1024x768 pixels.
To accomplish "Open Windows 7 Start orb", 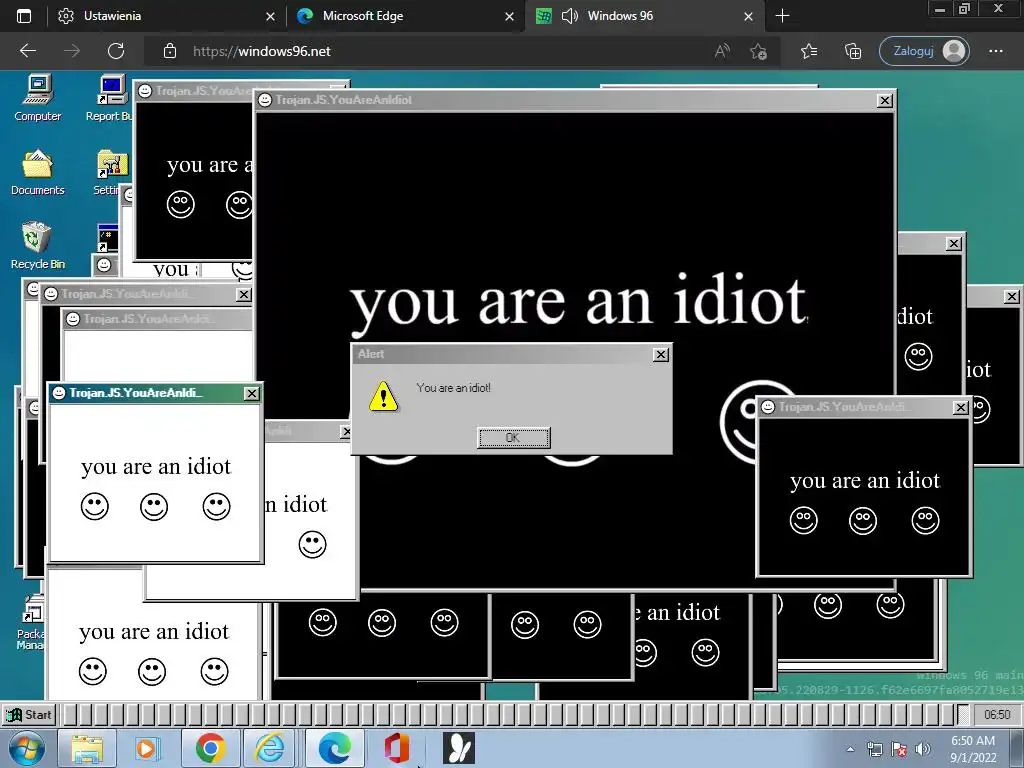I will click(x=27, y=748).
